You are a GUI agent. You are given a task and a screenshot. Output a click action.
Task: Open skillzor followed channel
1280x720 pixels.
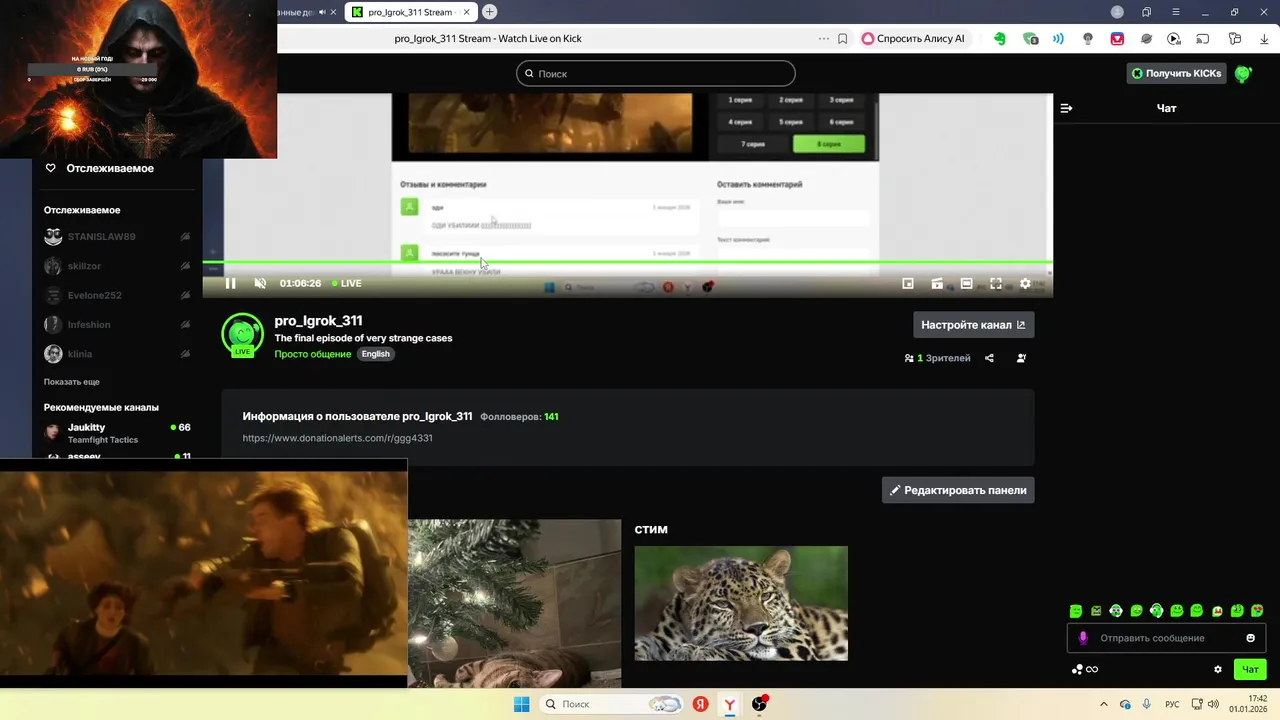click(x=117, y=266)
